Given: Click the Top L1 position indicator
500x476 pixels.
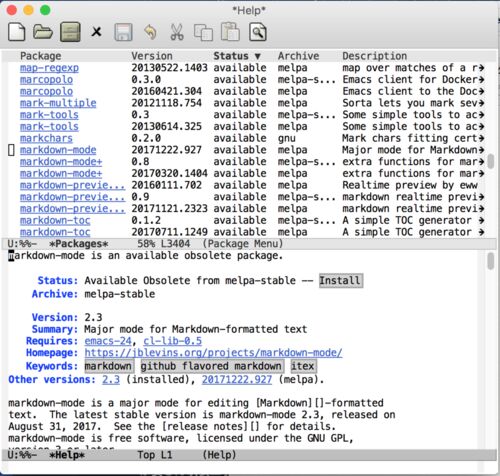Looking at the screenshot, I should [x=155, y=455].
